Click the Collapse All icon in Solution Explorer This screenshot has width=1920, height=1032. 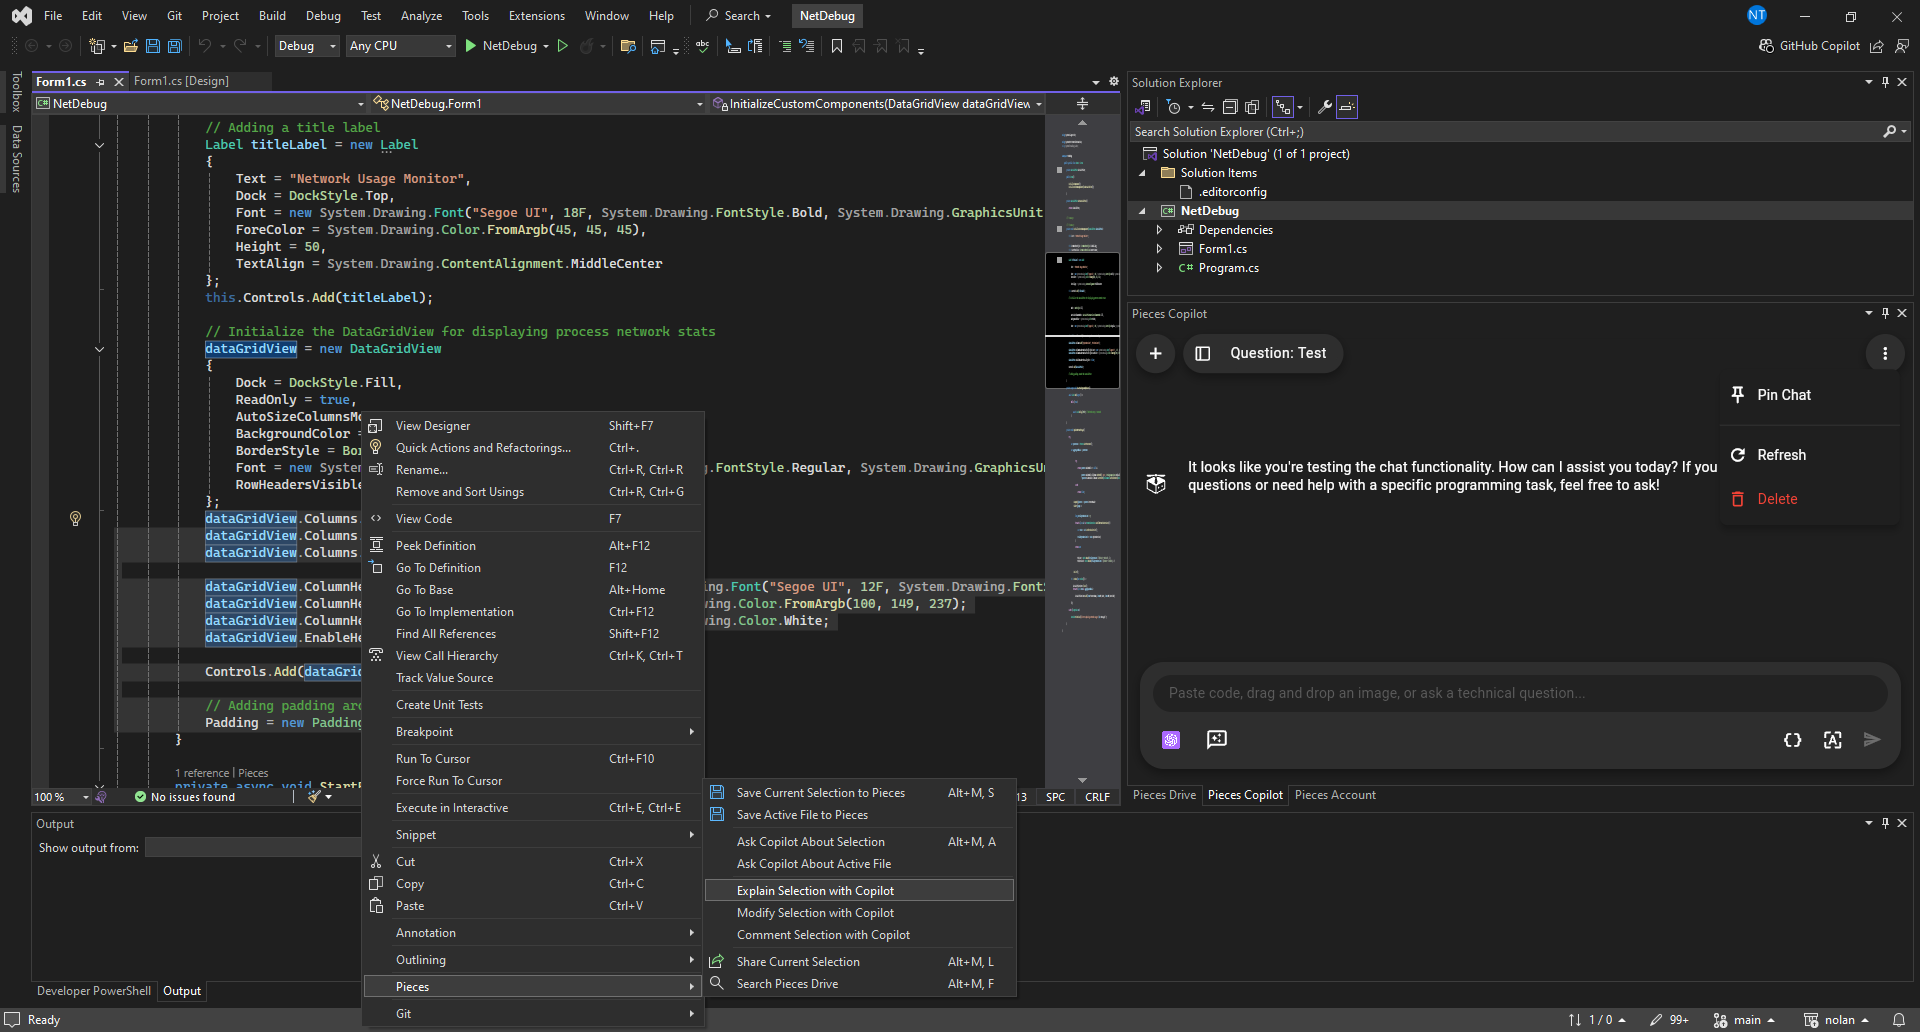1230,107
